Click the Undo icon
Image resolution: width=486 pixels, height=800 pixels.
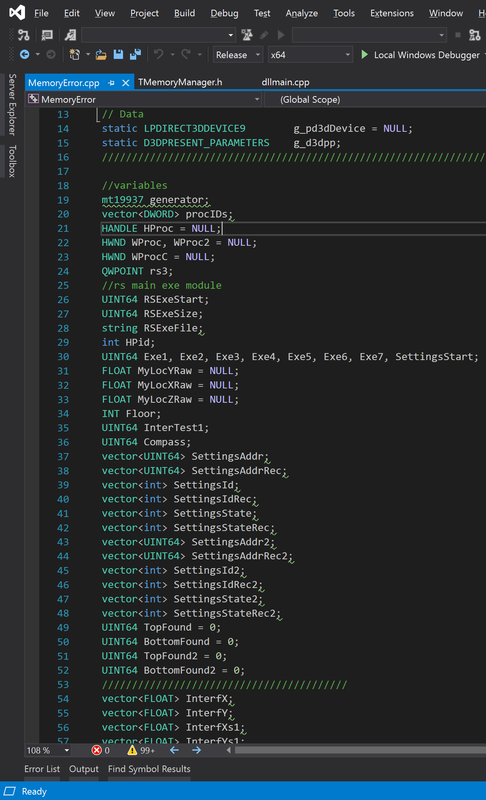[159, 55]
